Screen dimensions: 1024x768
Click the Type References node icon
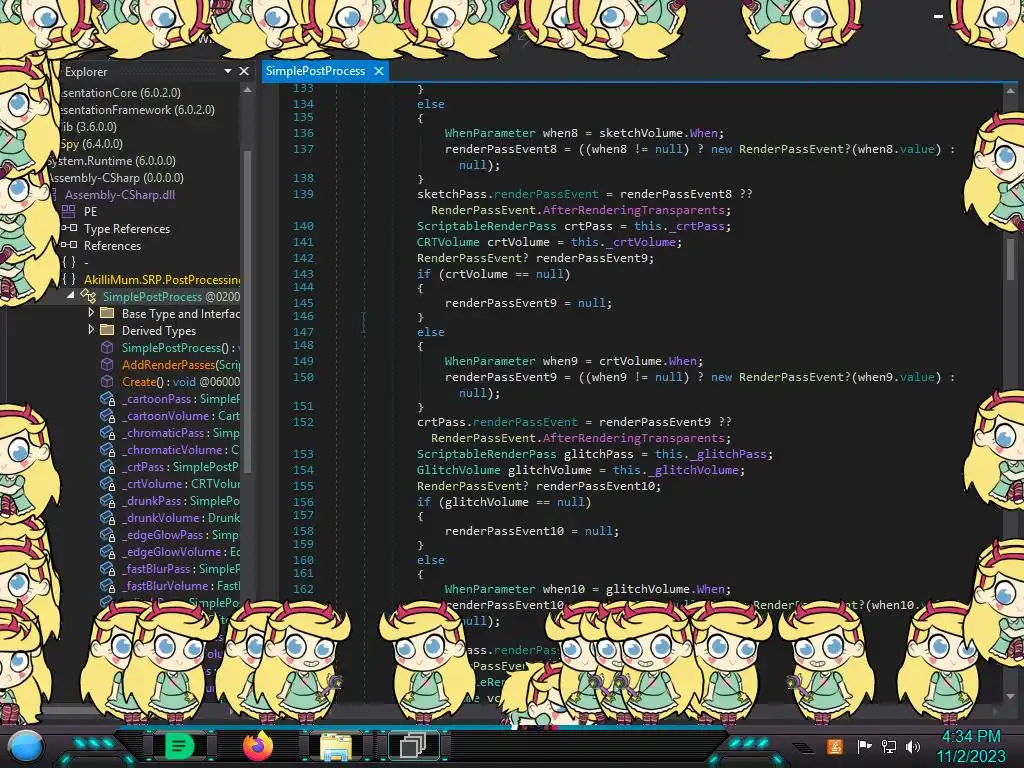tap(69, 228)
